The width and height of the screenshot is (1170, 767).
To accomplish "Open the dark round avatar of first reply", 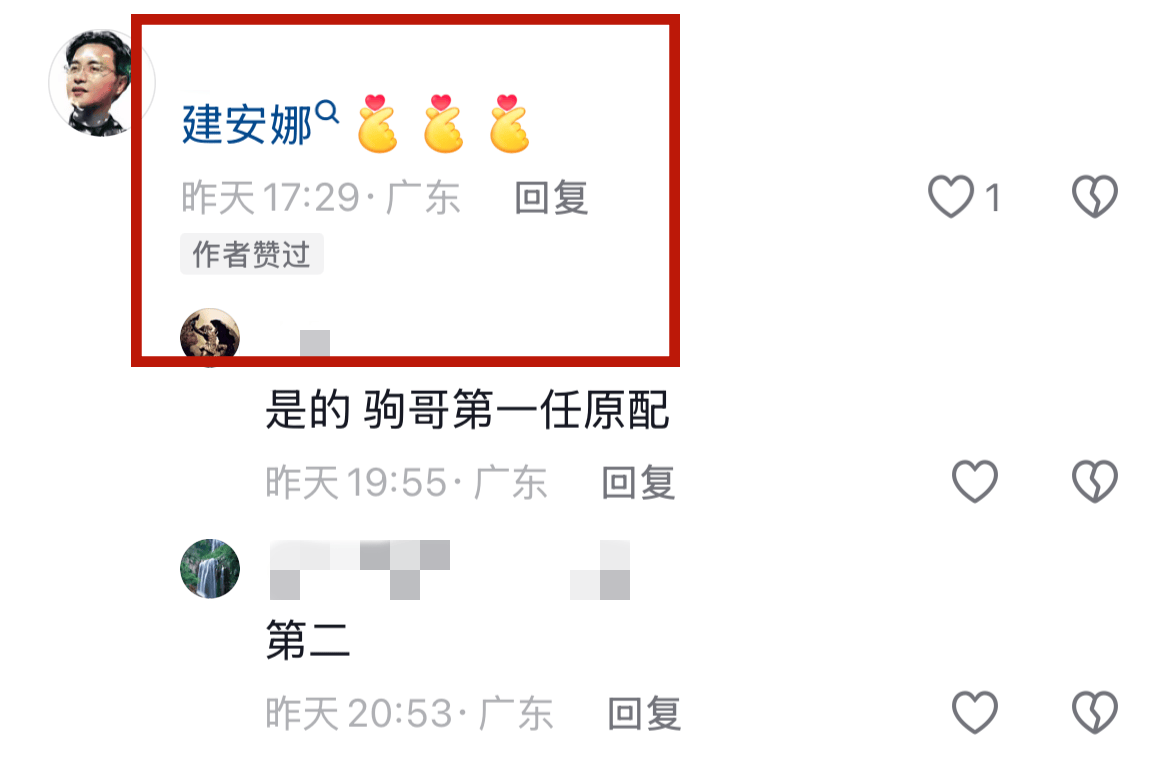I will 210,337.
